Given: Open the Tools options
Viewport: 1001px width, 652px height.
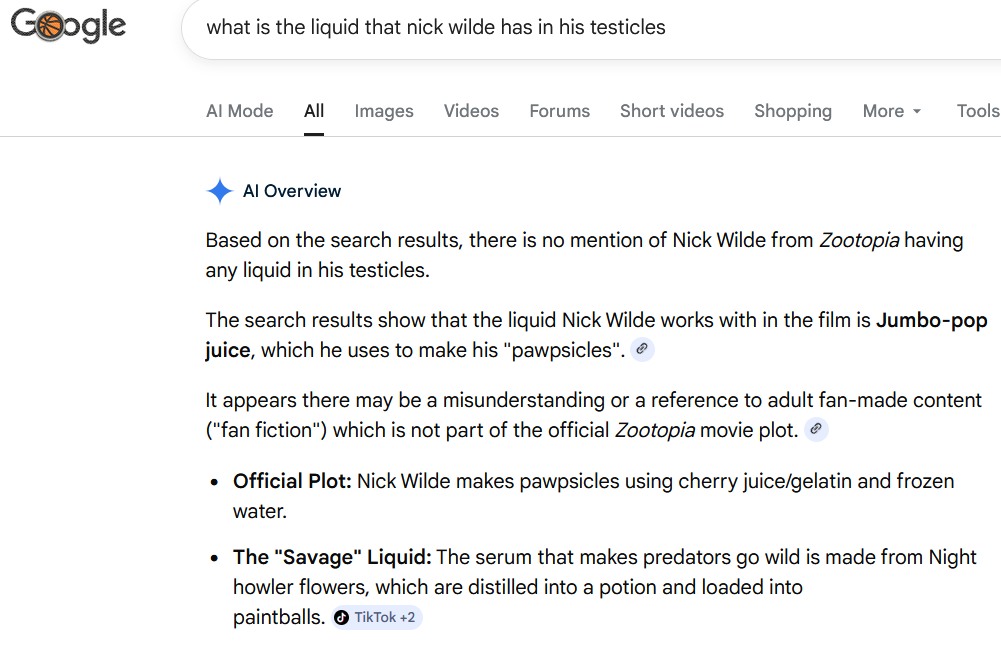Looking at the screenshot, I should pos(978,111).
